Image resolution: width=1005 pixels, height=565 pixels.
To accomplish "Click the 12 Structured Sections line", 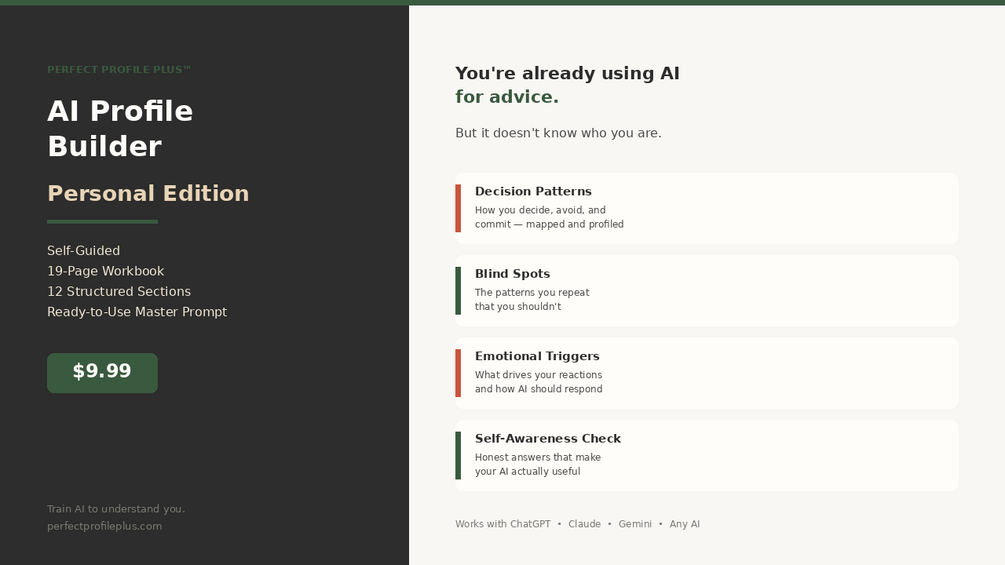I will pyautogui.click(x=119, y=291).
